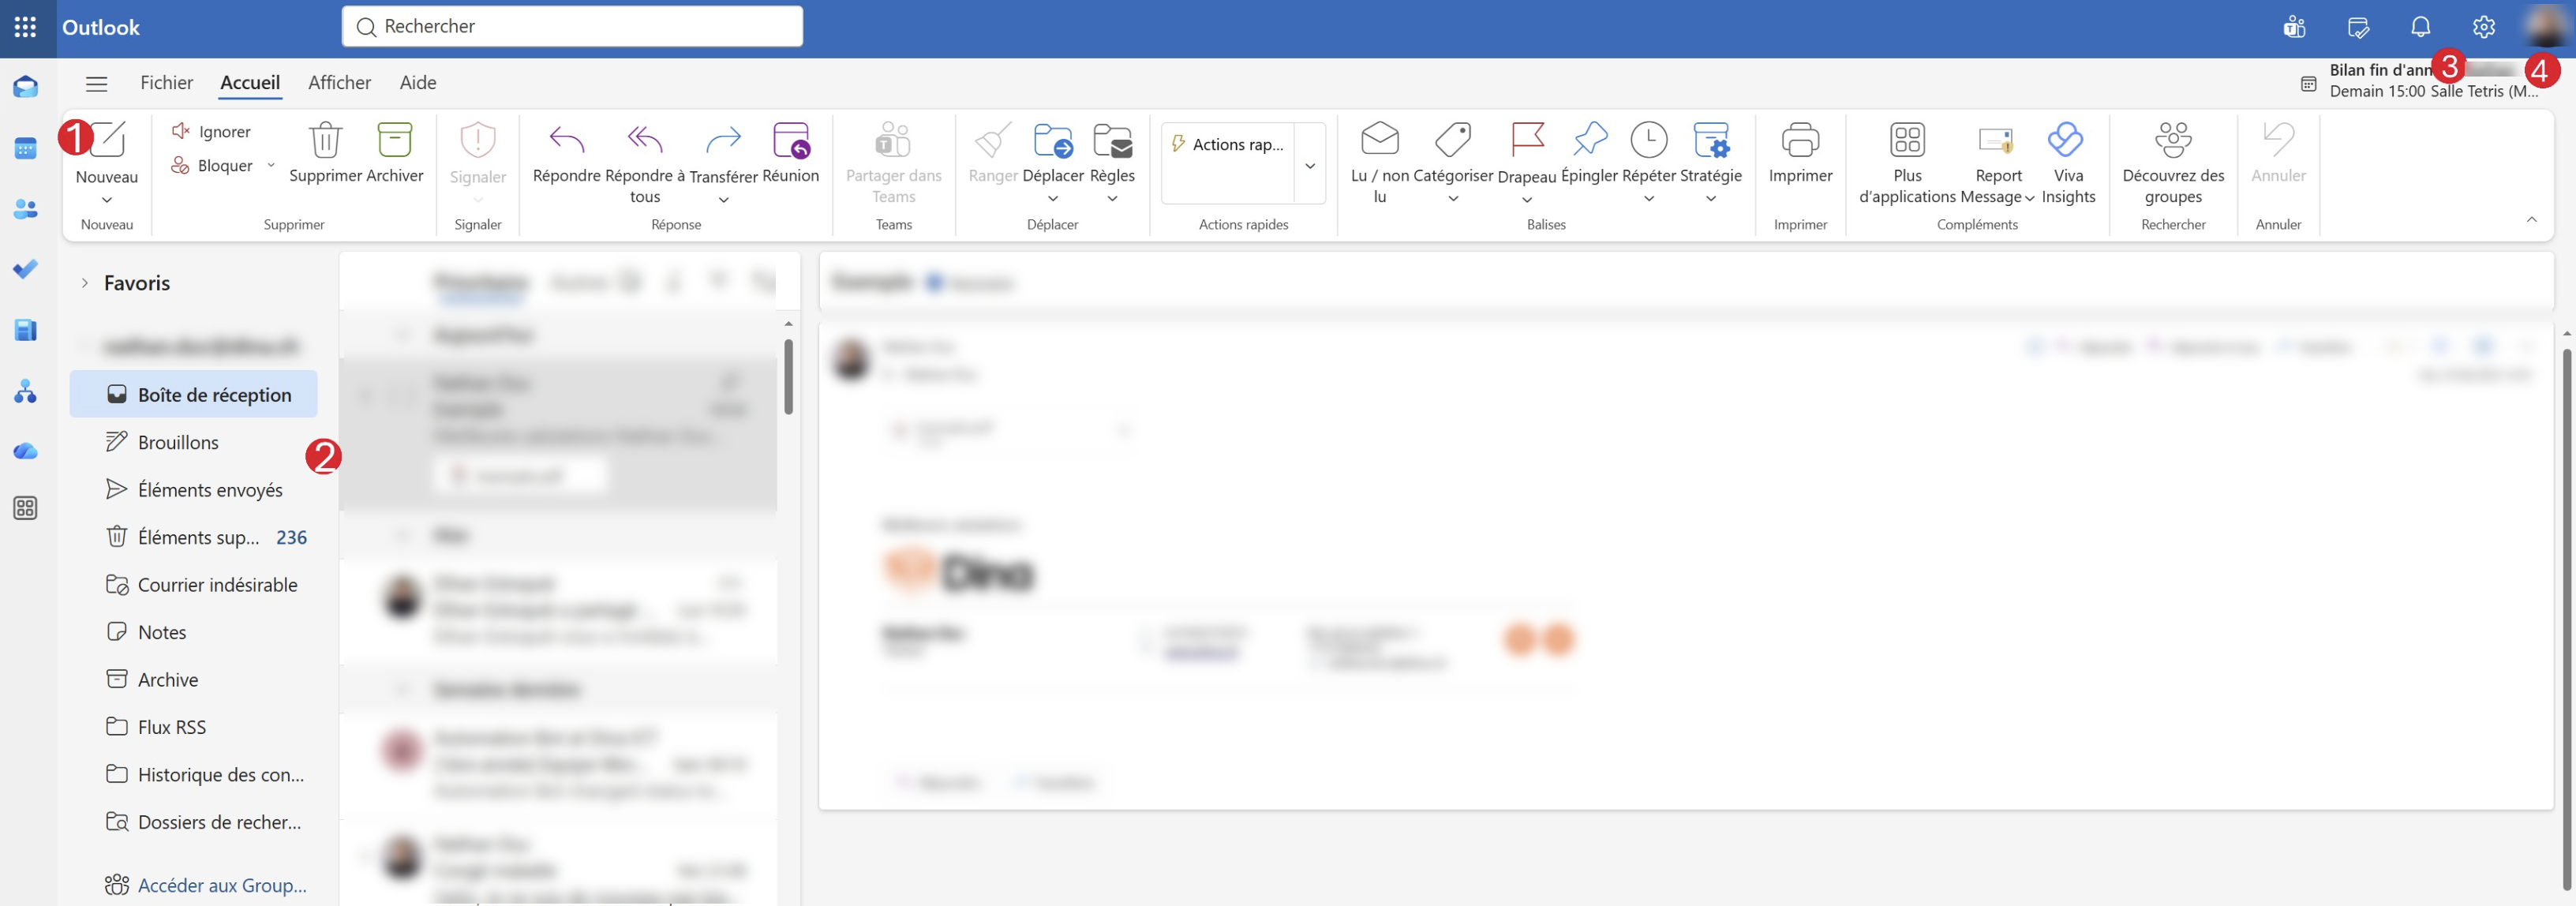The image size is (2576, 906).
Task: Open the notifications bell icon
Action: click(2420, 27)
